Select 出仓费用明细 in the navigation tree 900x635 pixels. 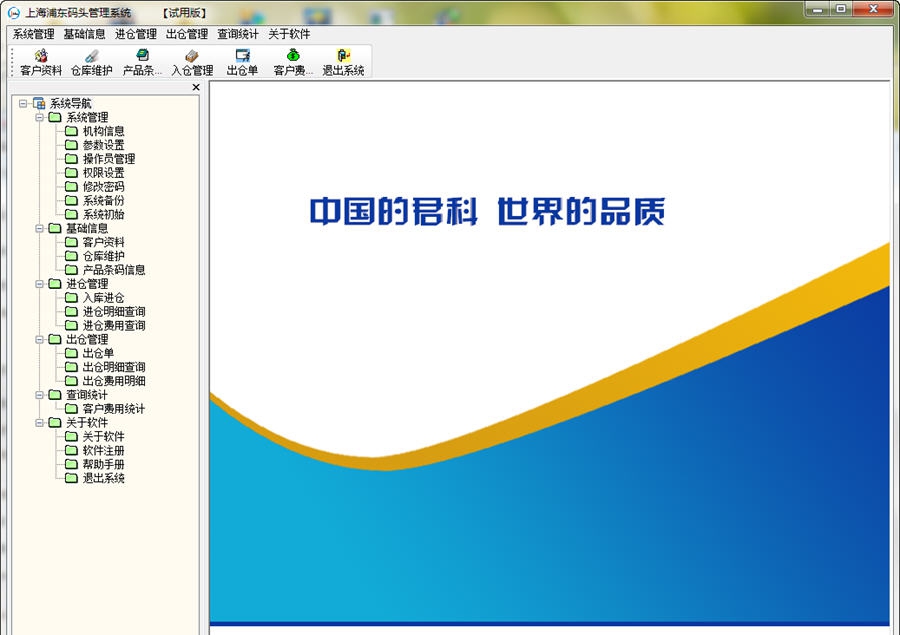click(114, 381)
